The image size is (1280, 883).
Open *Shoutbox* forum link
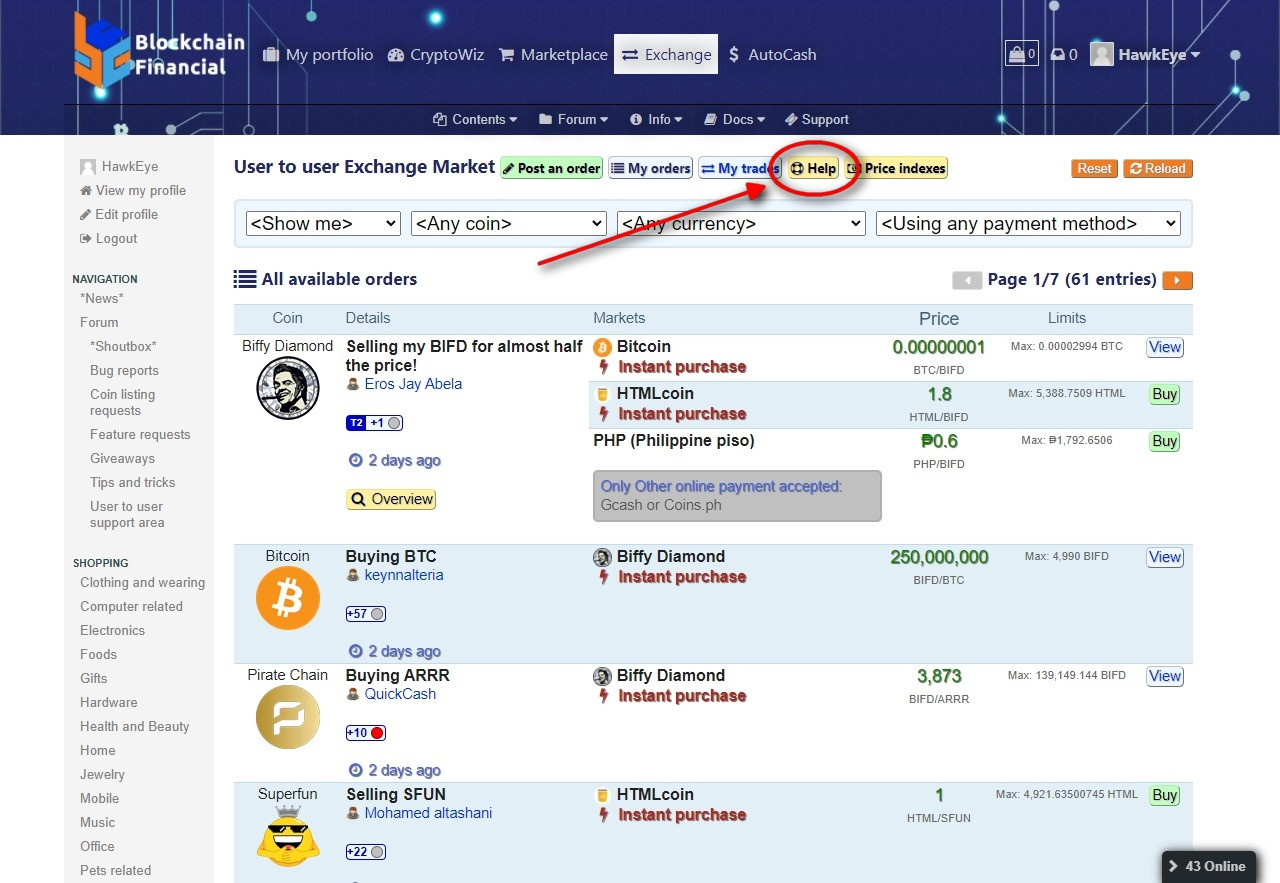pyautogui.click(x=123, y=346)
